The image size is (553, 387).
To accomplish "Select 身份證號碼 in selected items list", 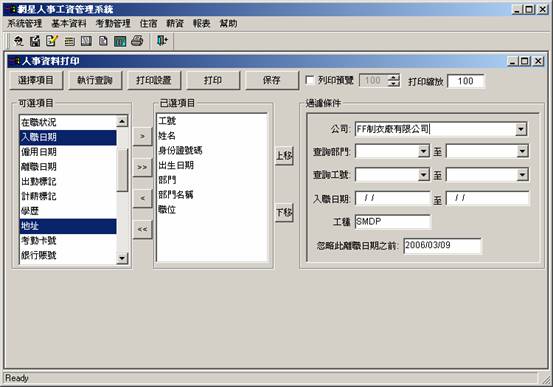I will (x=212, y=151).
